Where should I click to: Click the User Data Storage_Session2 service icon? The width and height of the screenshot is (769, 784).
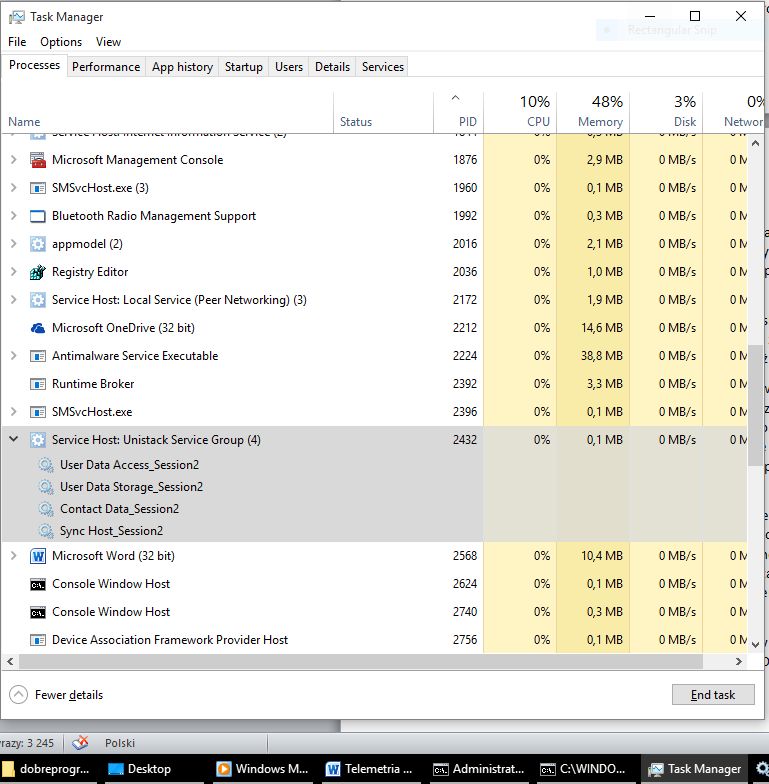(46, 487)
